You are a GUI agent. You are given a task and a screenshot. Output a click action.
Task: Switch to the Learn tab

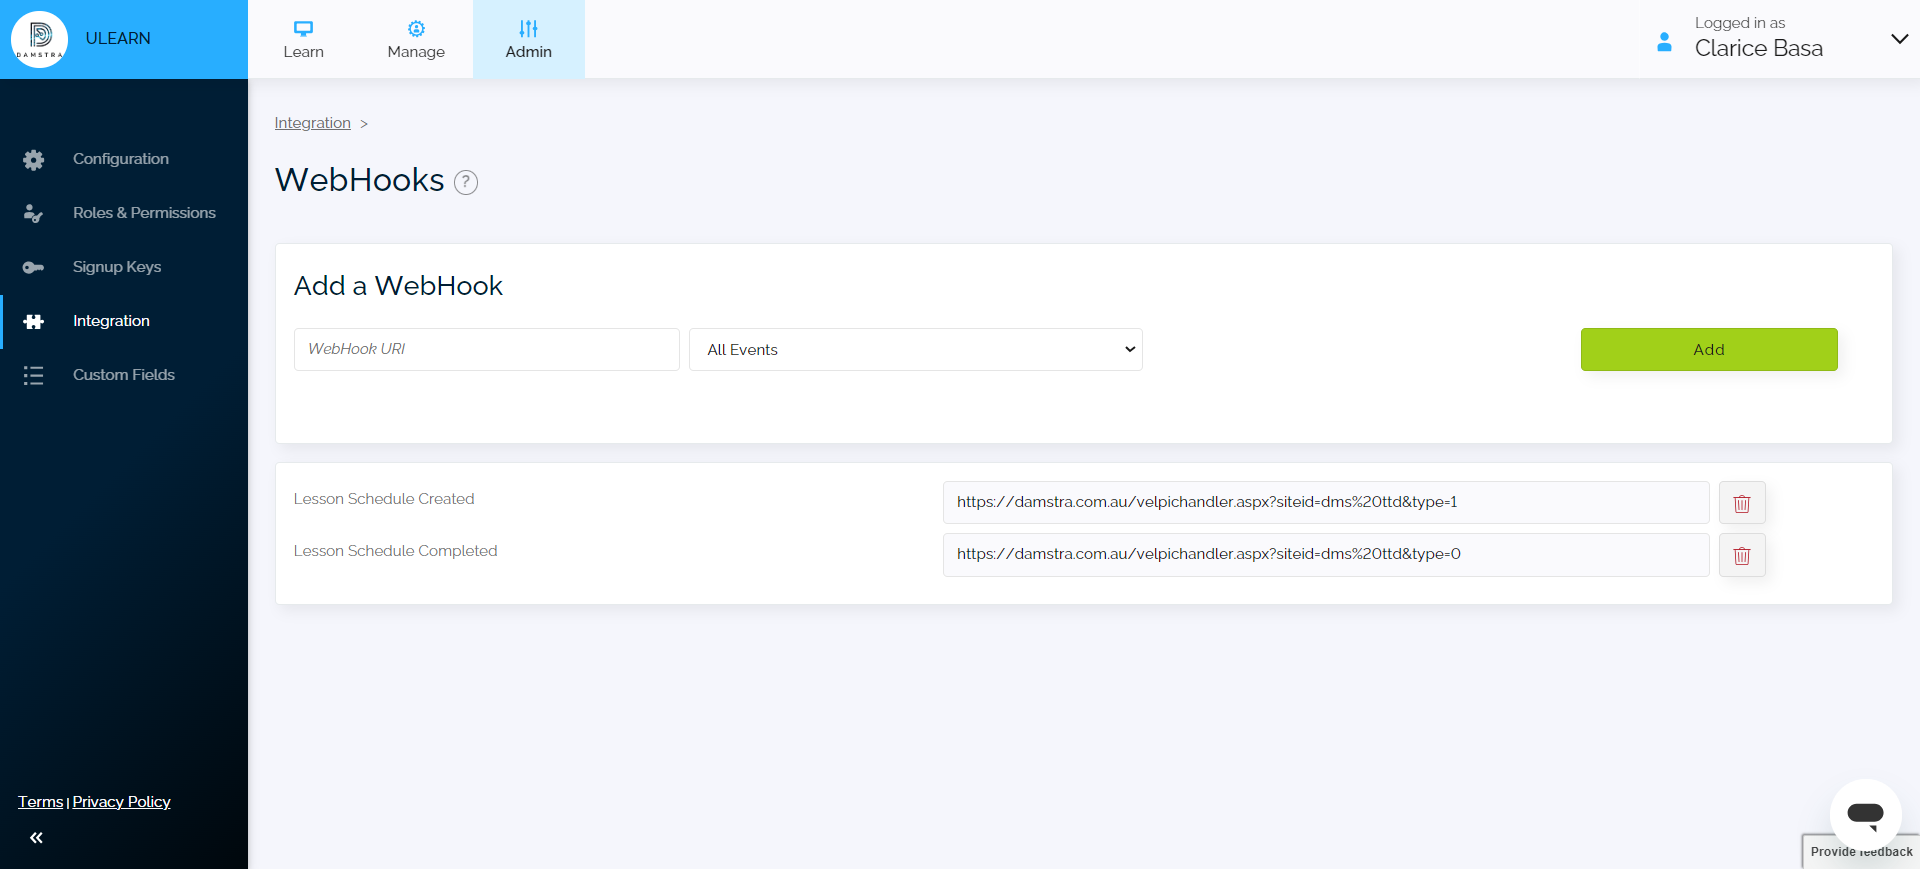303,39
